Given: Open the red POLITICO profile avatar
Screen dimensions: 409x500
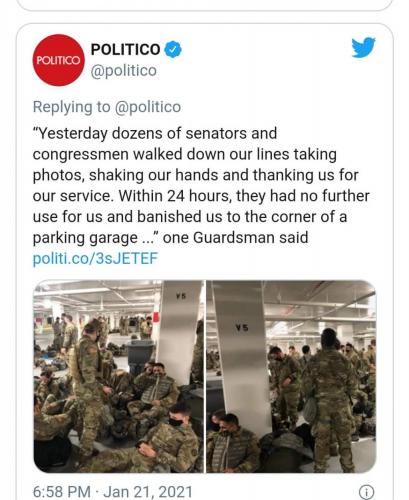Looking at the screenshot, I should click(x=58, y=60).
